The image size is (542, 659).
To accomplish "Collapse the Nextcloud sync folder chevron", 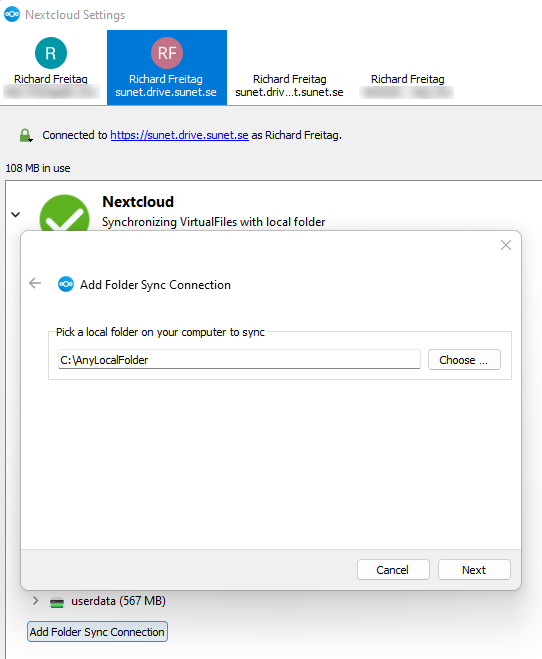I will (x=16, y=214).
